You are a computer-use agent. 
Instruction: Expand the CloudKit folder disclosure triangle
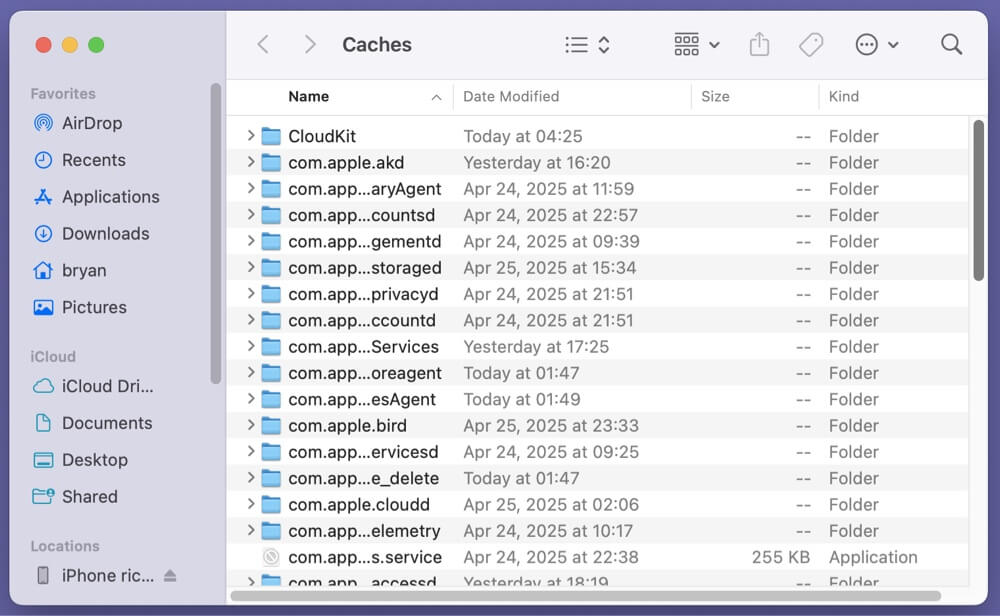point(249,135)
